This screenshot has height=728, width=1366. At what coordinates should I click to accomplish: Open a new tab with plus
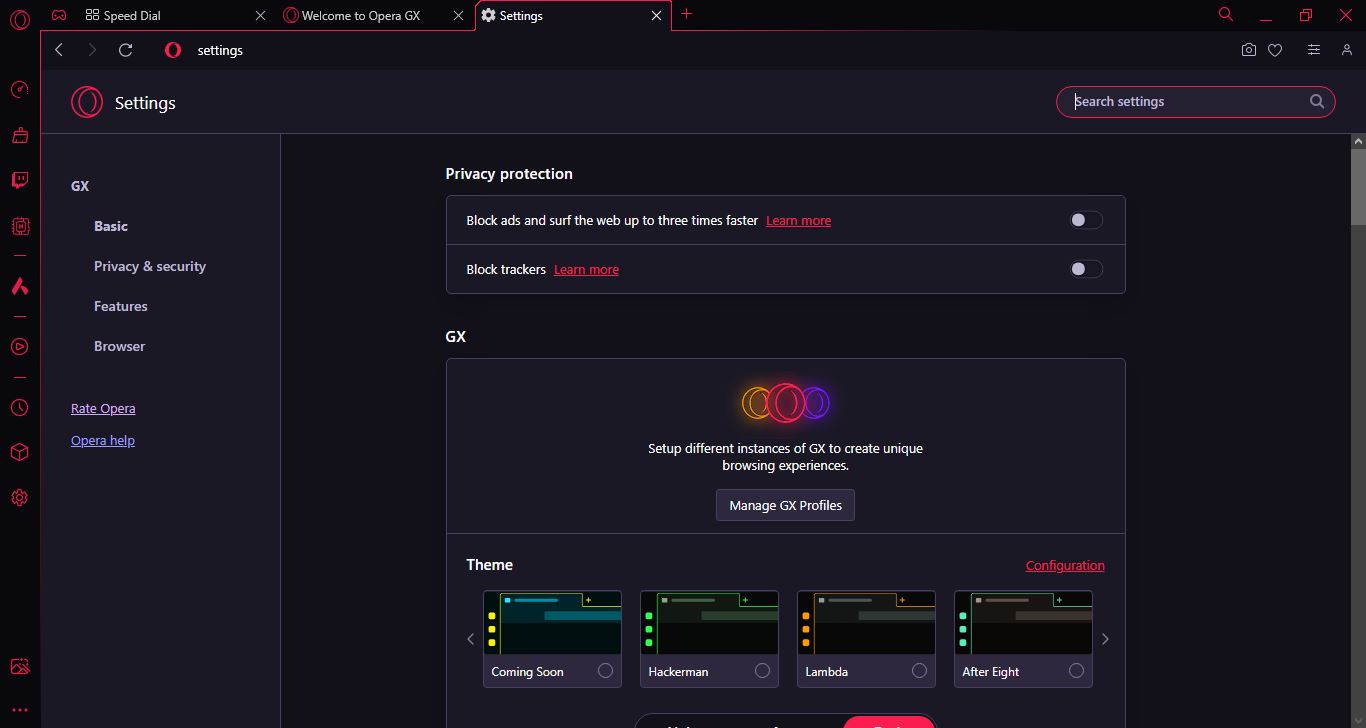pos(686,14)
